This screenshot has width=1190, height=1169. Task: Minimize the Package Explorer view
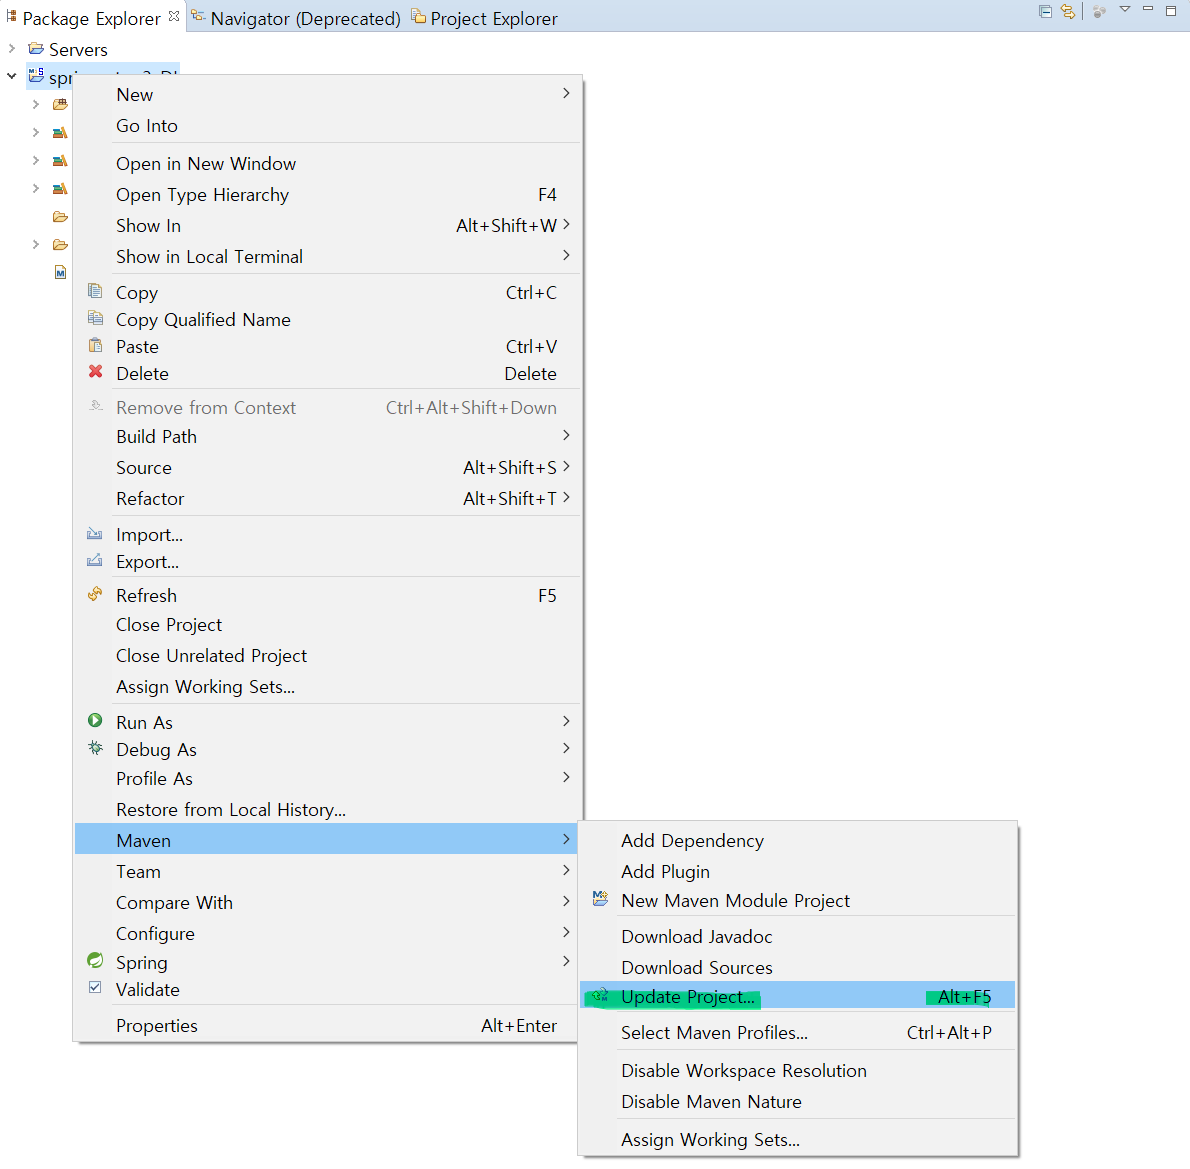[1148, 9]
